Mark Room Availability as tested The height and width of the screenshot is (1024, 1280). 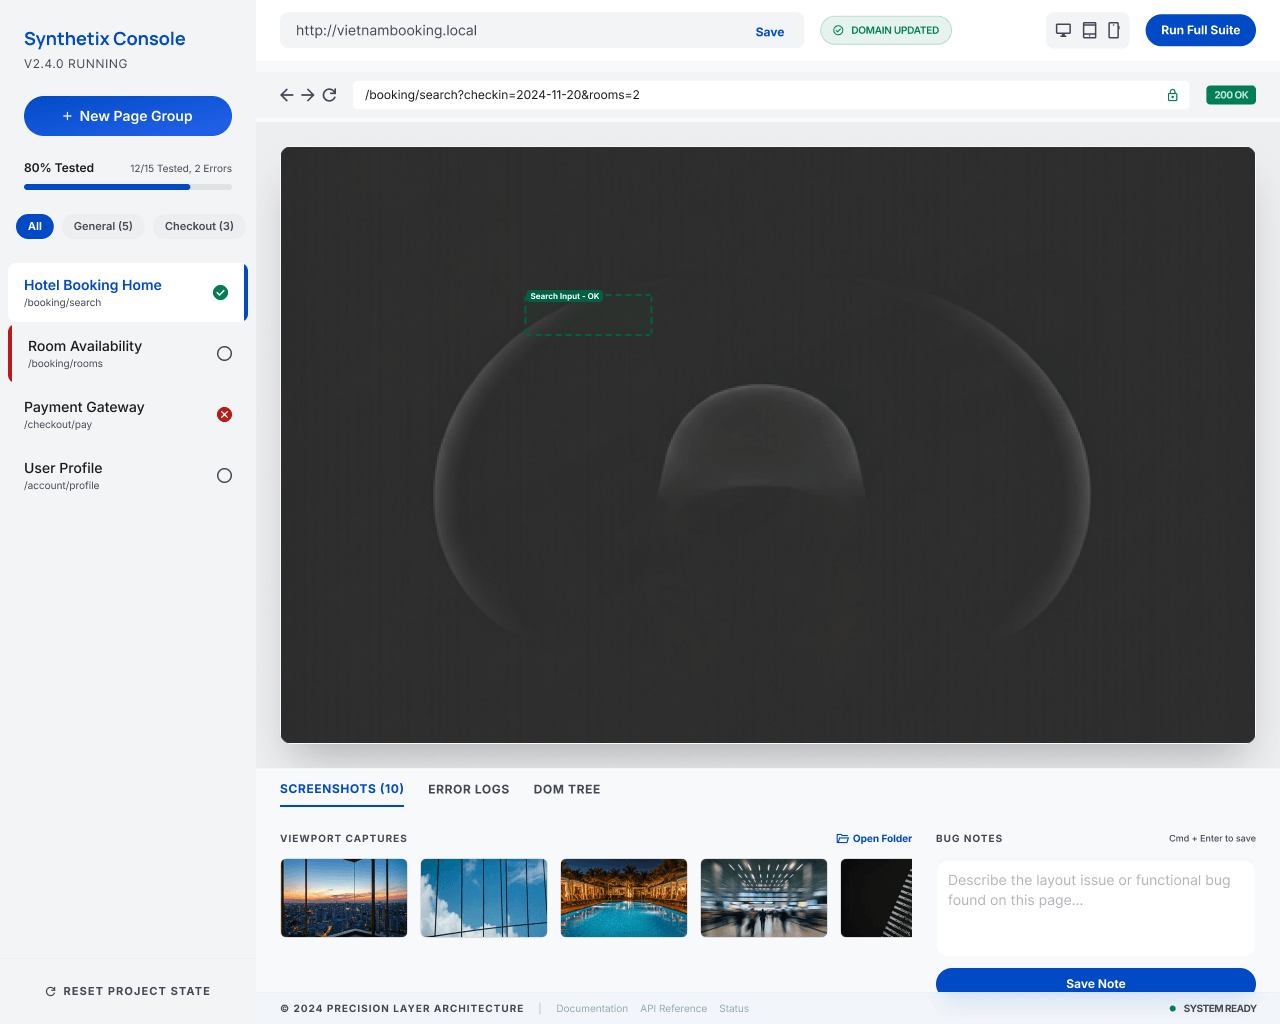click(x=224, y=353)
